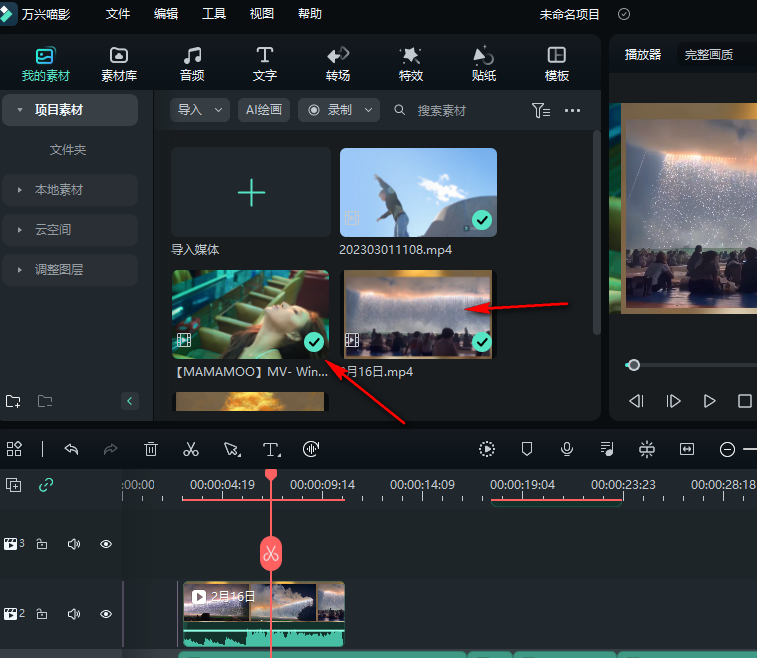This screenshot has height=658, width=757.
Task: Select the 202303011108.mp4 thumbnail
Action: [419, 192]
